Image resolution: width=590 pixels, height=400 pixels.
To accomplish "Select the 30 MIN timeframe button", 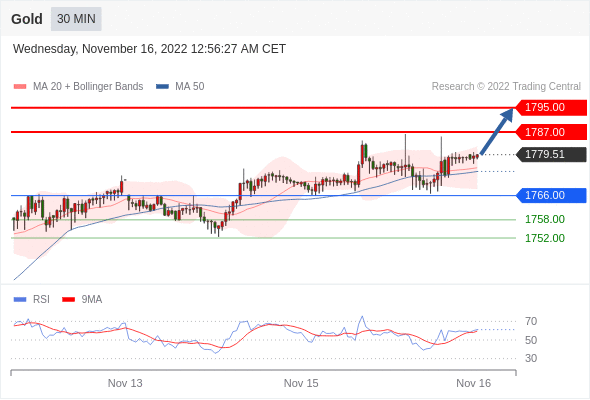I will [76, 19].
